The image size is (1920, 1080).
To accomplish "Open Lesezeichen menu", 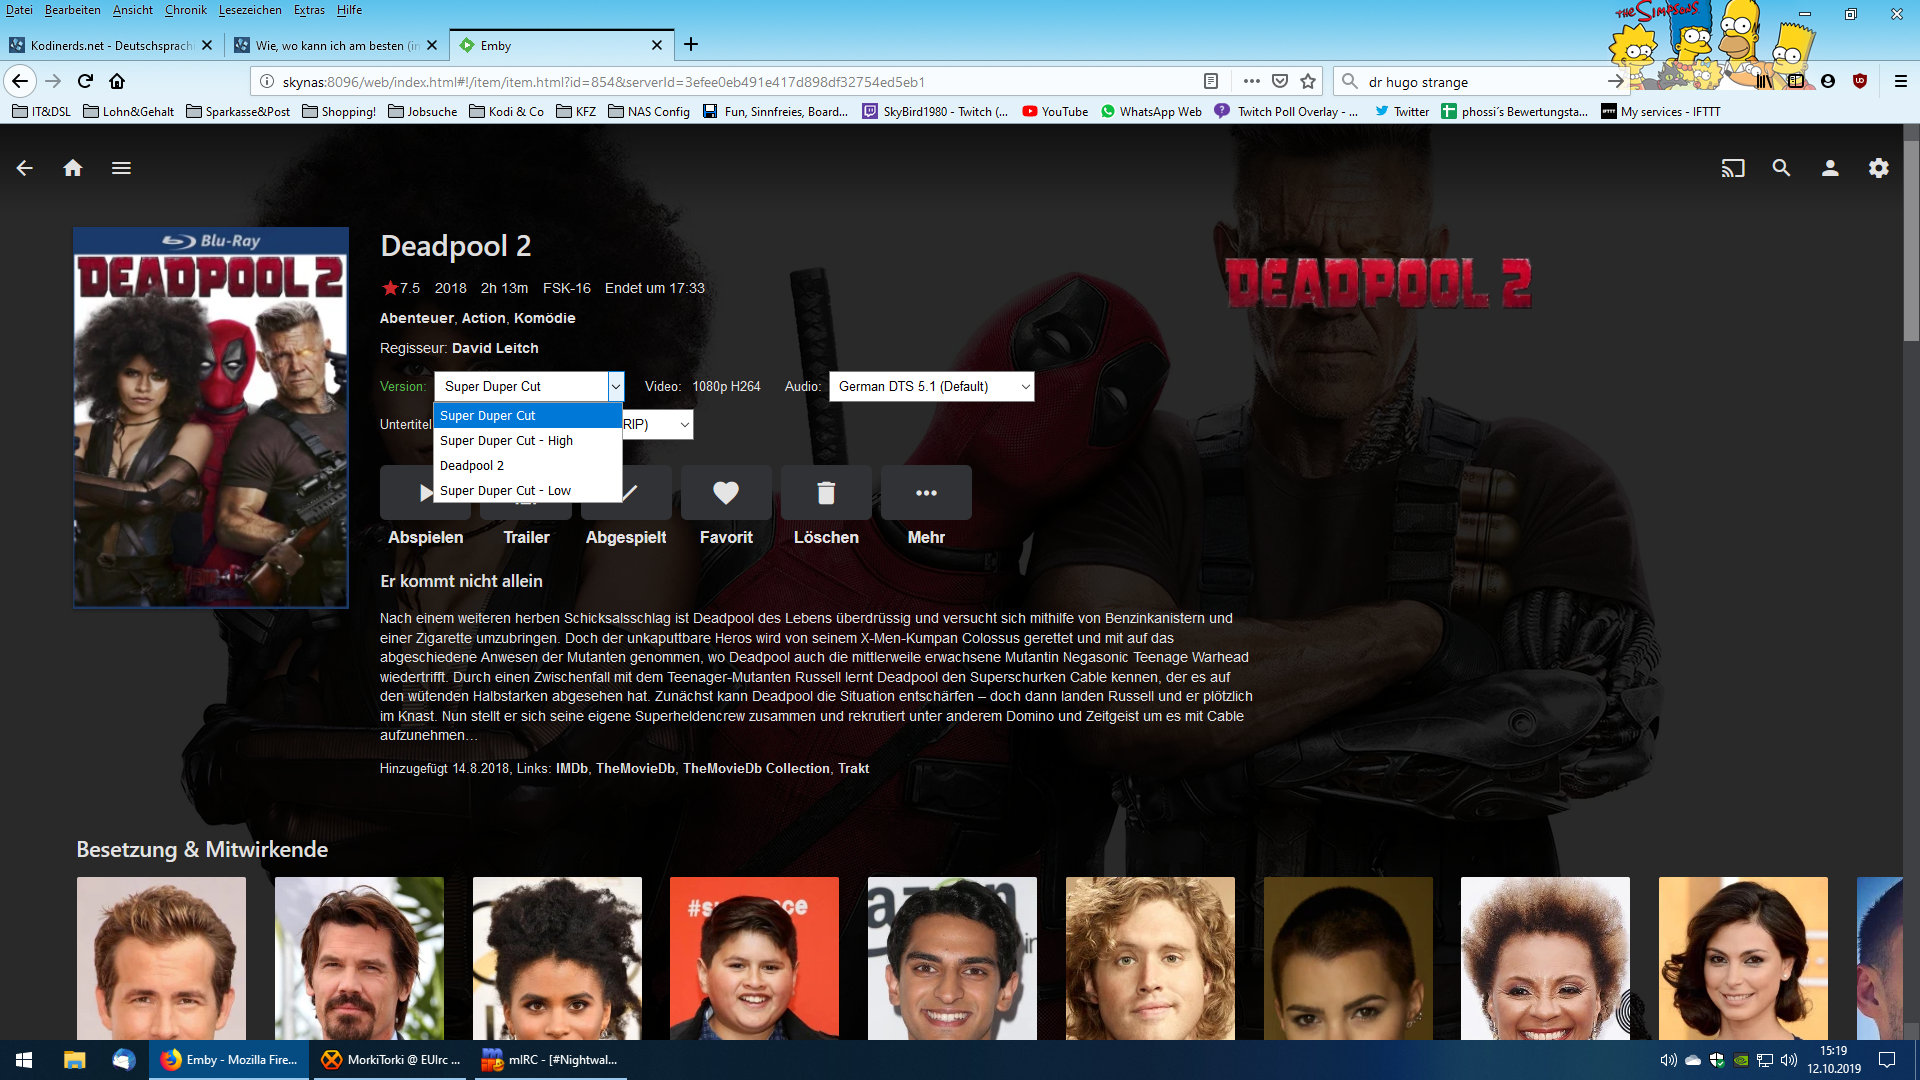I will point(250,10).
